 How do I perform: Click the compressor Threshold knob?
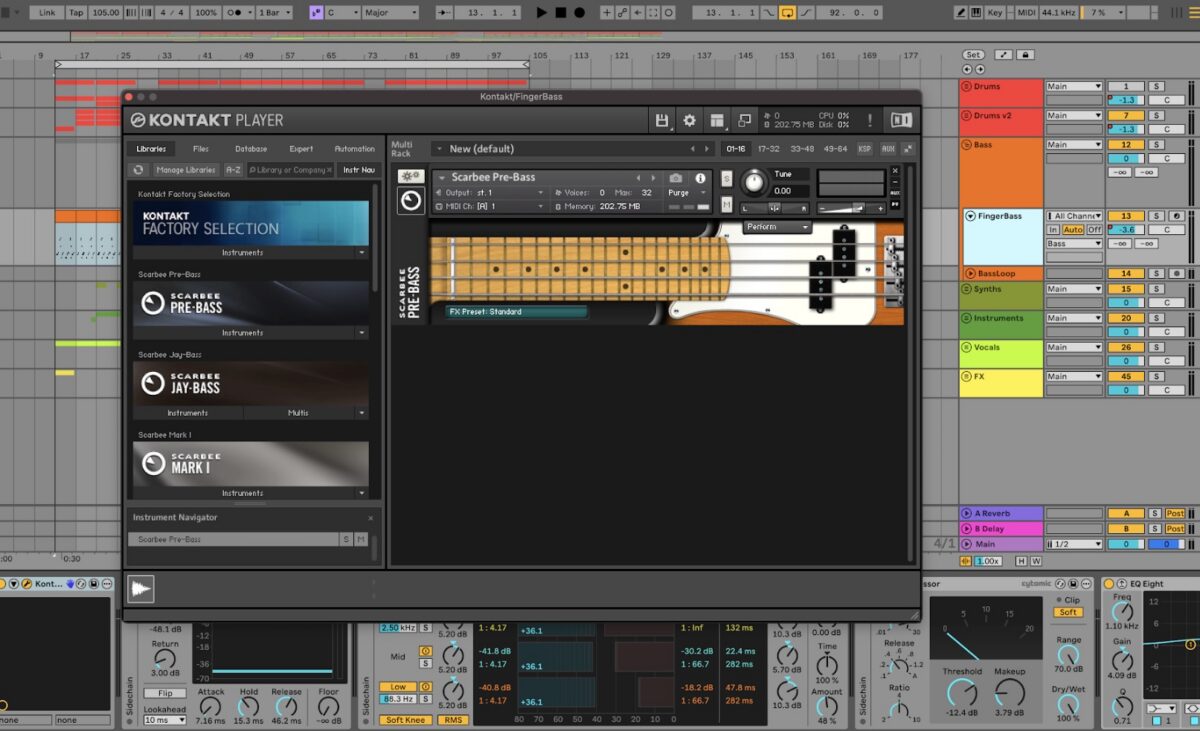point(962,693)
